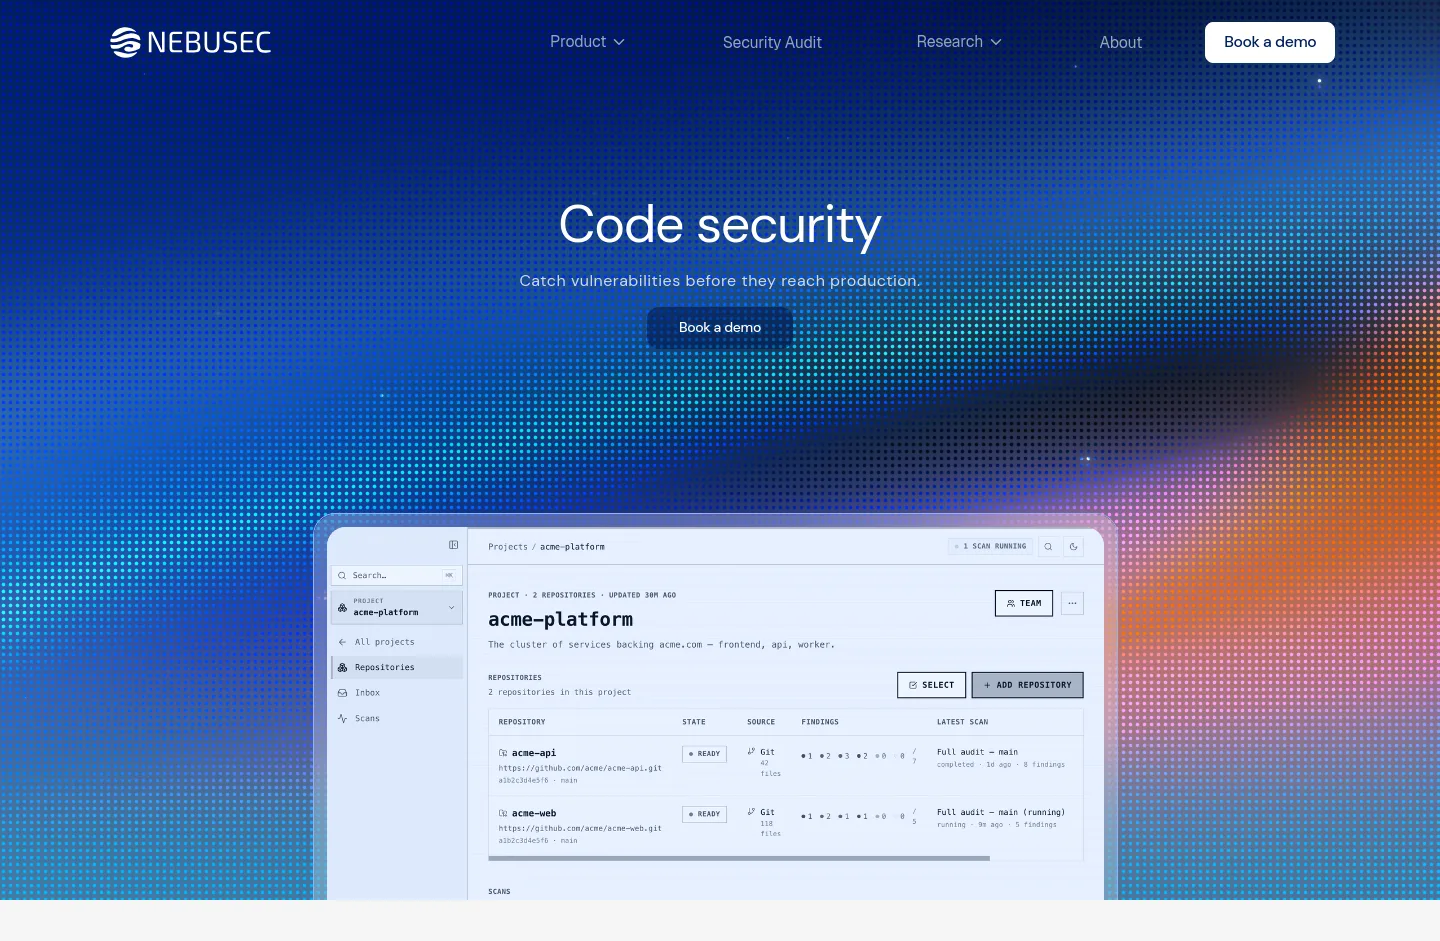Click the sidebar Search field
Image resolution: width=1440 pixels, height=941 pixels.
(397, 575)
